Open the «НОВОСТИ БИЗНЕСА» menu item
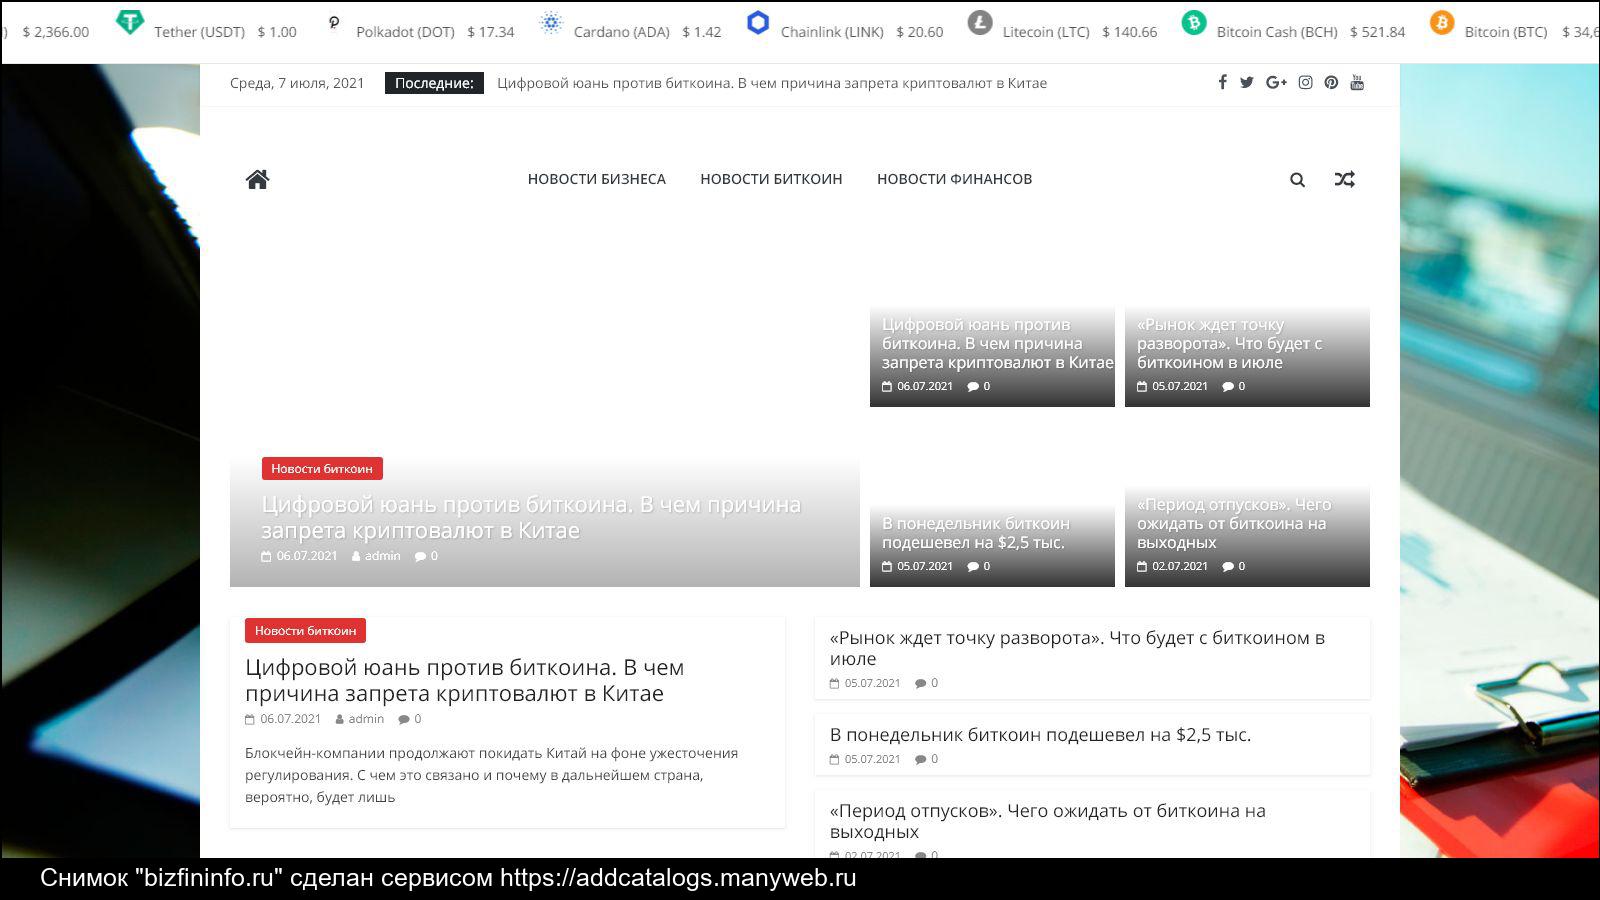Image resolution: width=1600 pixels, height=900 pixels. (x=597, y=179)
